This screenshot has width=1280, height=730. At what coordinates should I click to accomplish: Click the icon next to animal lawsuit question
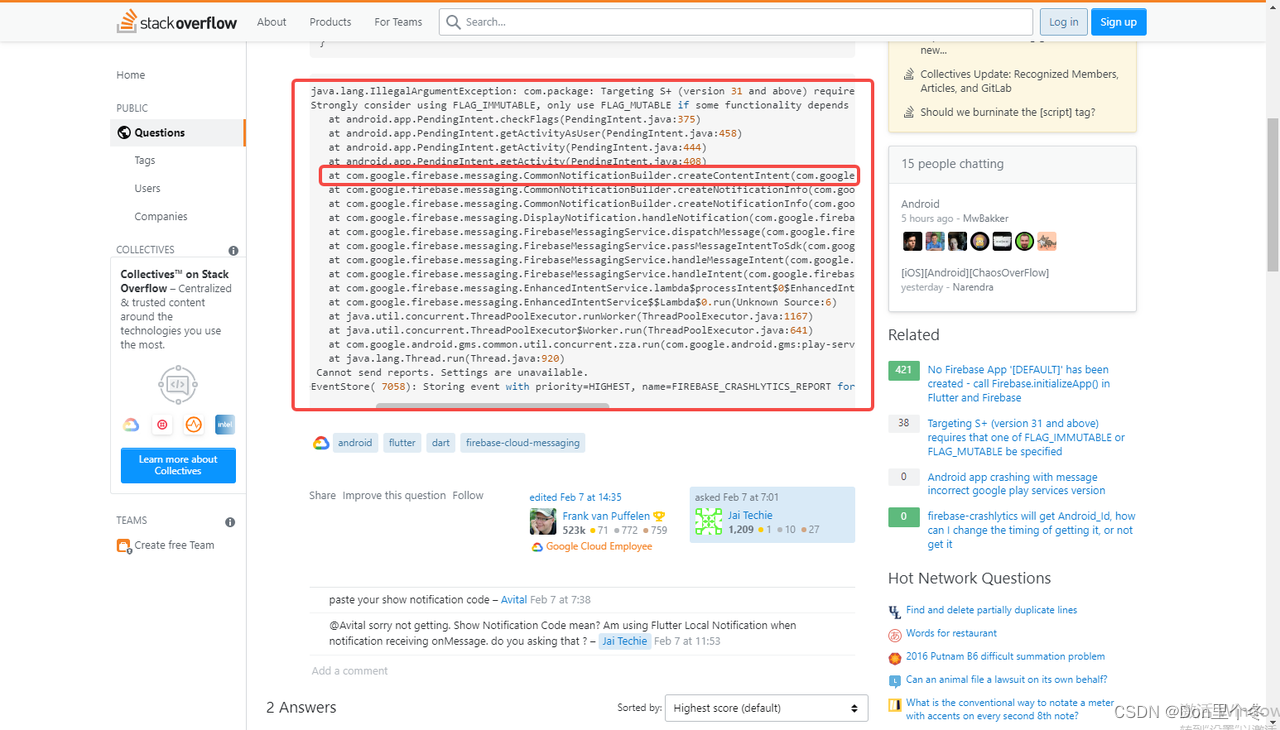click(x=895, y=681)
